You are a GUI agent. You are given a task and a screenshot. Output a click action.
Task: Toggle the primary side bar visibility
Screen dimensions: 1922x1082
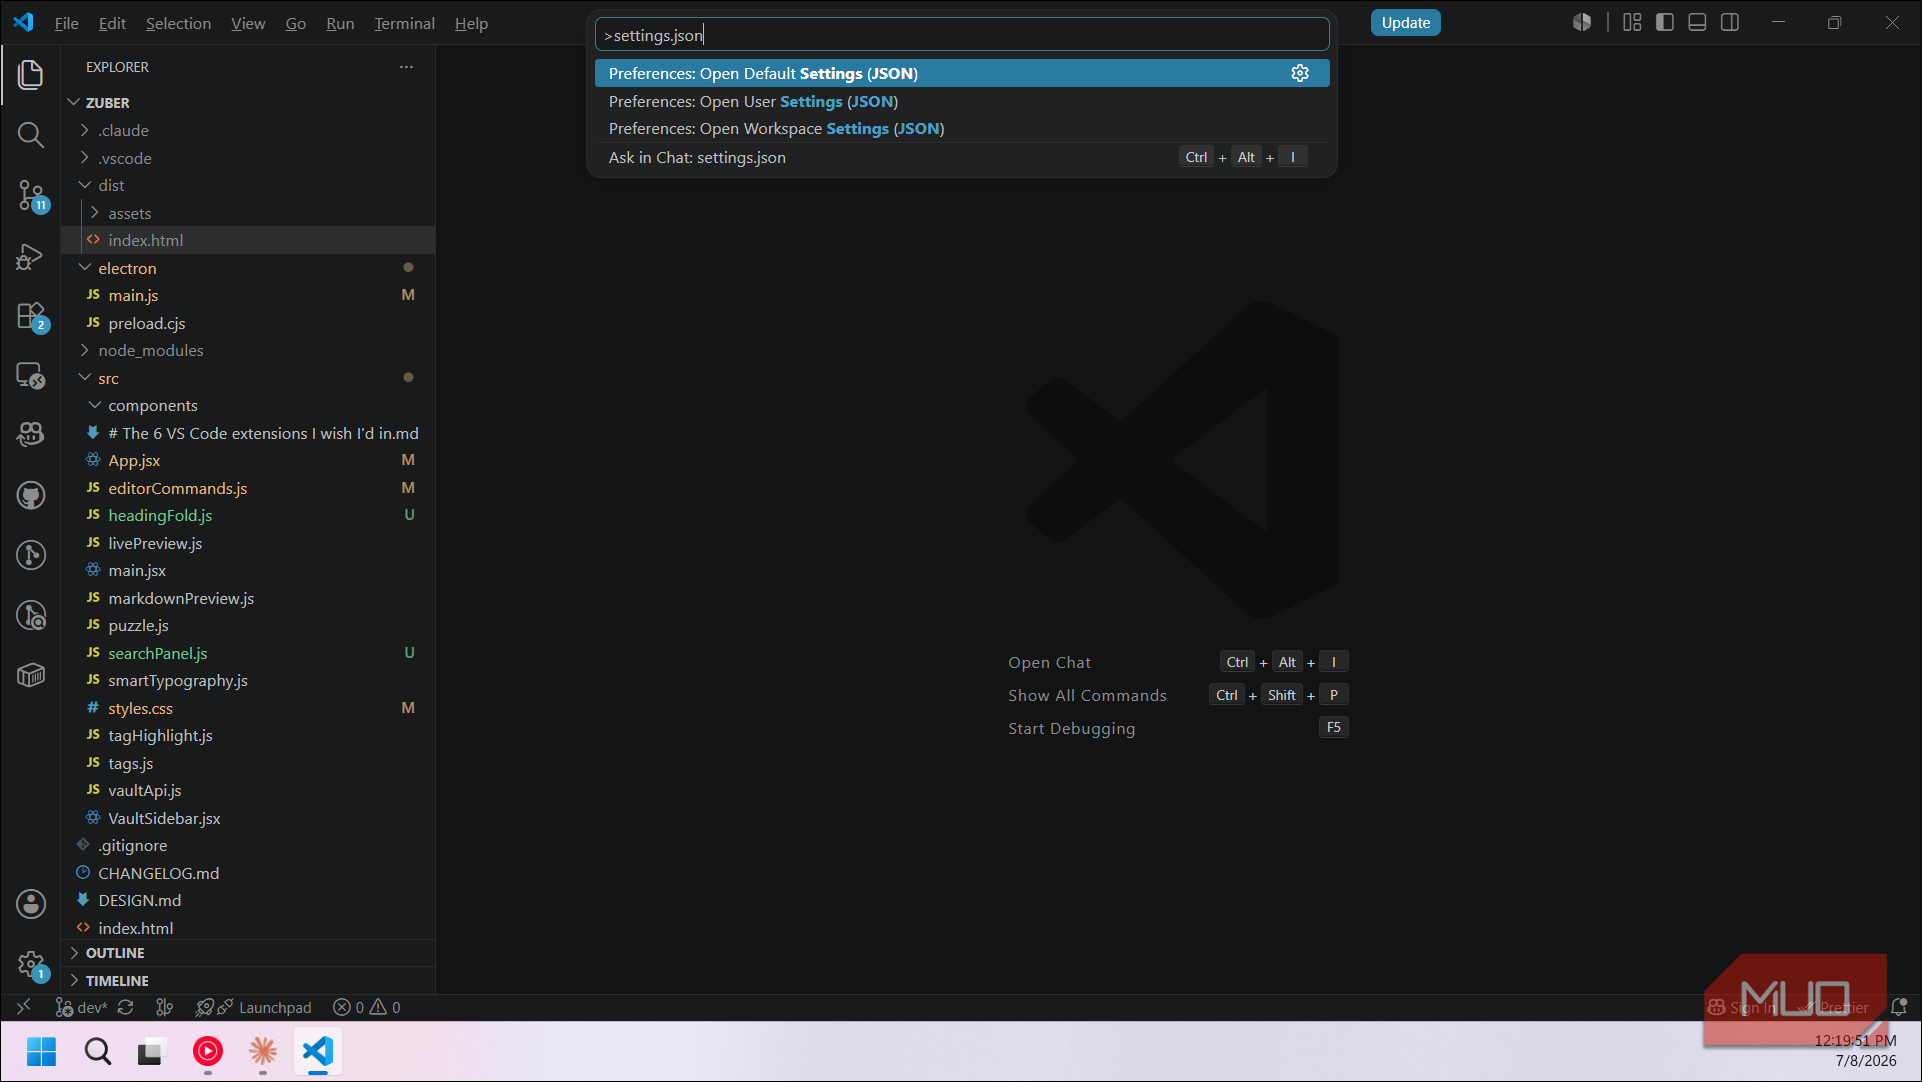point(1665,23)
